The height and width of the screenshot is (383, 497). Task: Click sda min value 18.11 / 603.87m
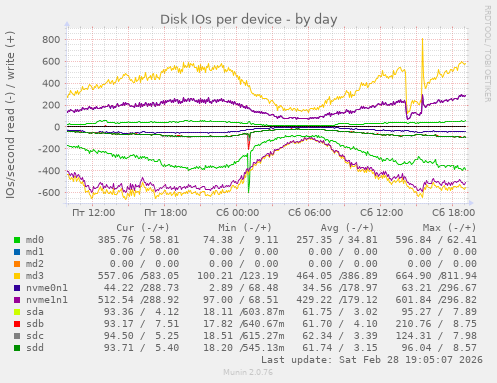(x=244, y=312)
